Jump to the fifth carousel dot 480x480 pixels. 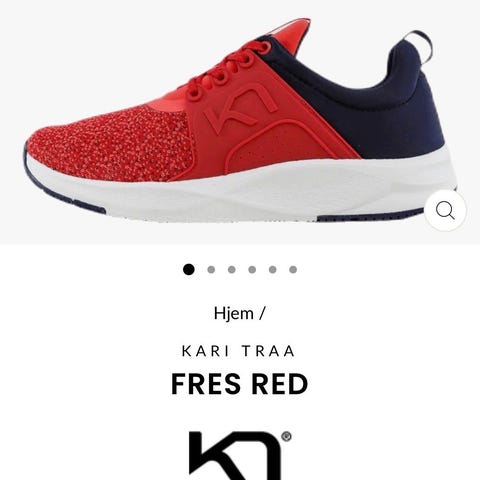[273, 269]
